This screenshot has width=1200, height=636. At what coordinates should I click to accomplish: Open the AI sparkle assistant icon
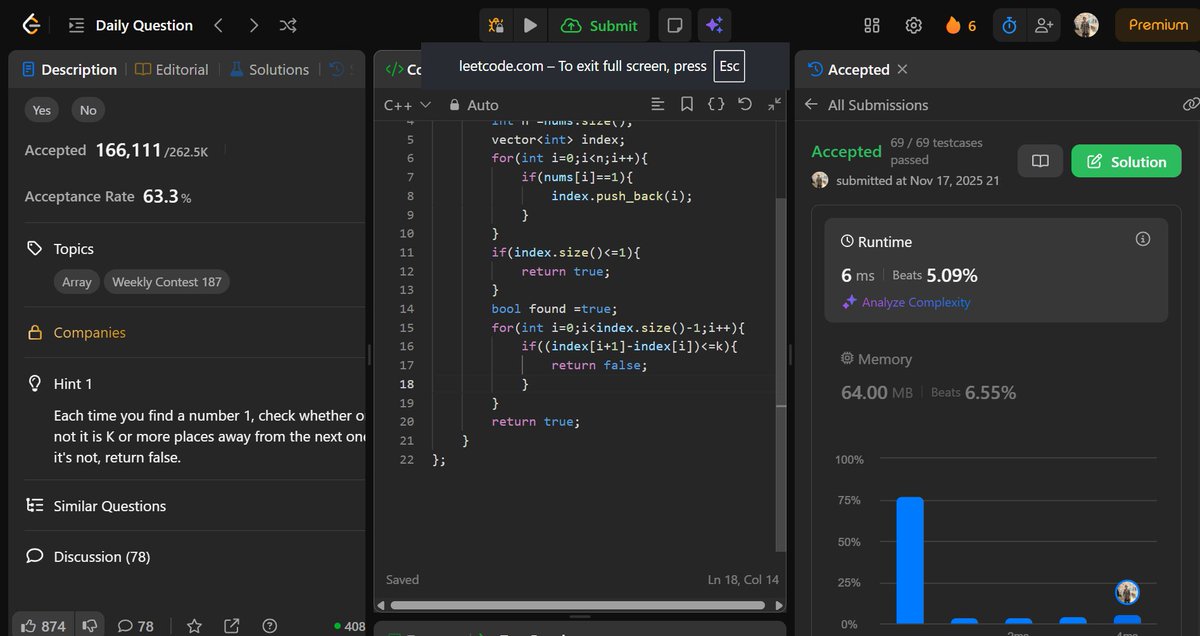(x=714, y=25)
